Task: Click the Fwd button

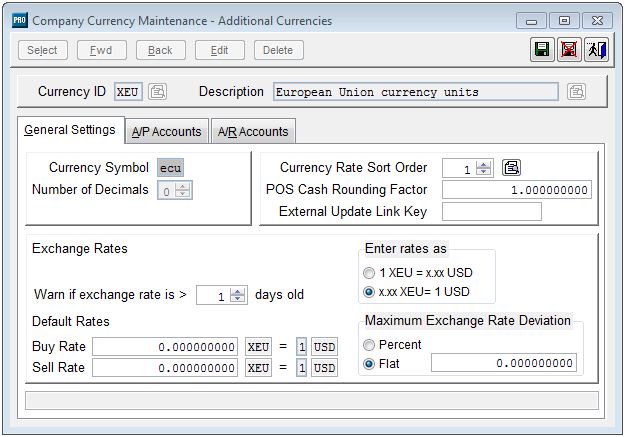Action: tap(102, 50)
